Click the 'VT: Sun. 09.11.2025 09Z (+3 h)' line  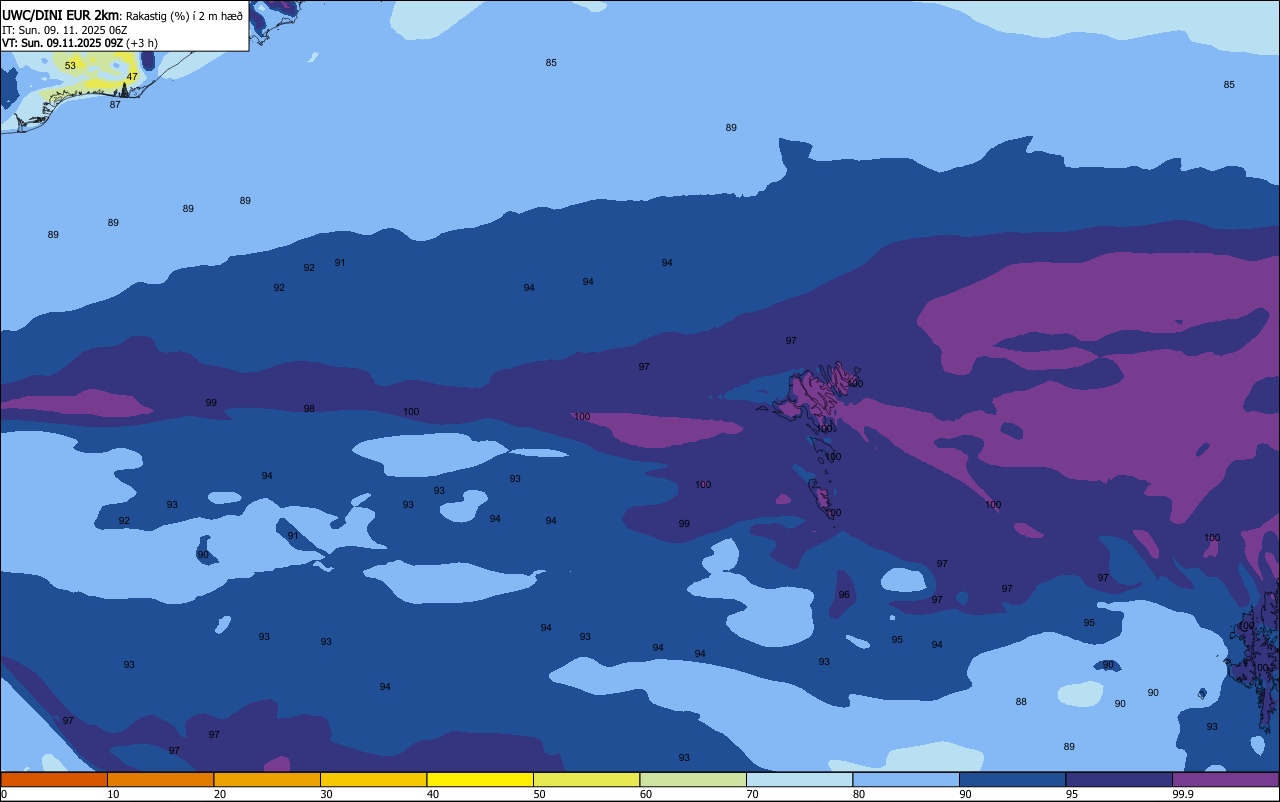pyautogui.click(x=80, y=43)
